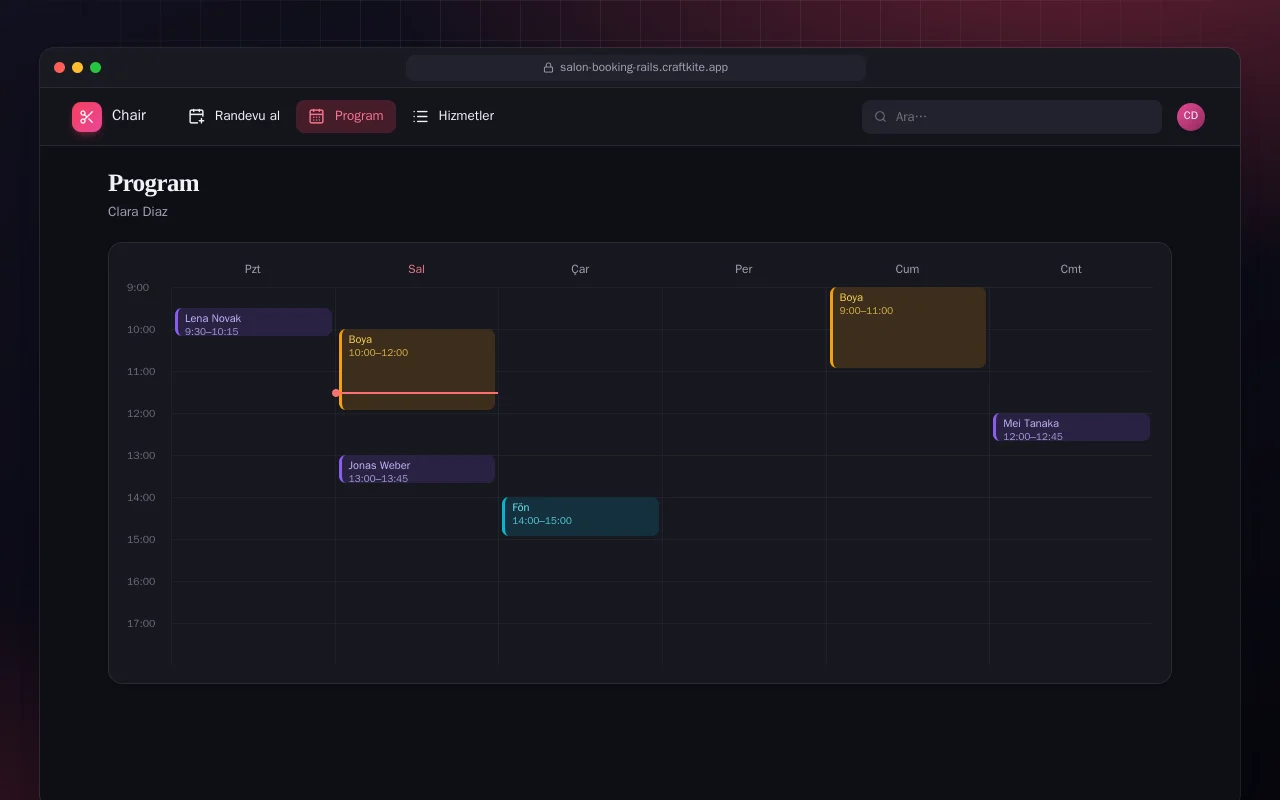This screenshot has width=1280, height=800.
Task: Open the CD user avatar
Action: point(1191,117)
